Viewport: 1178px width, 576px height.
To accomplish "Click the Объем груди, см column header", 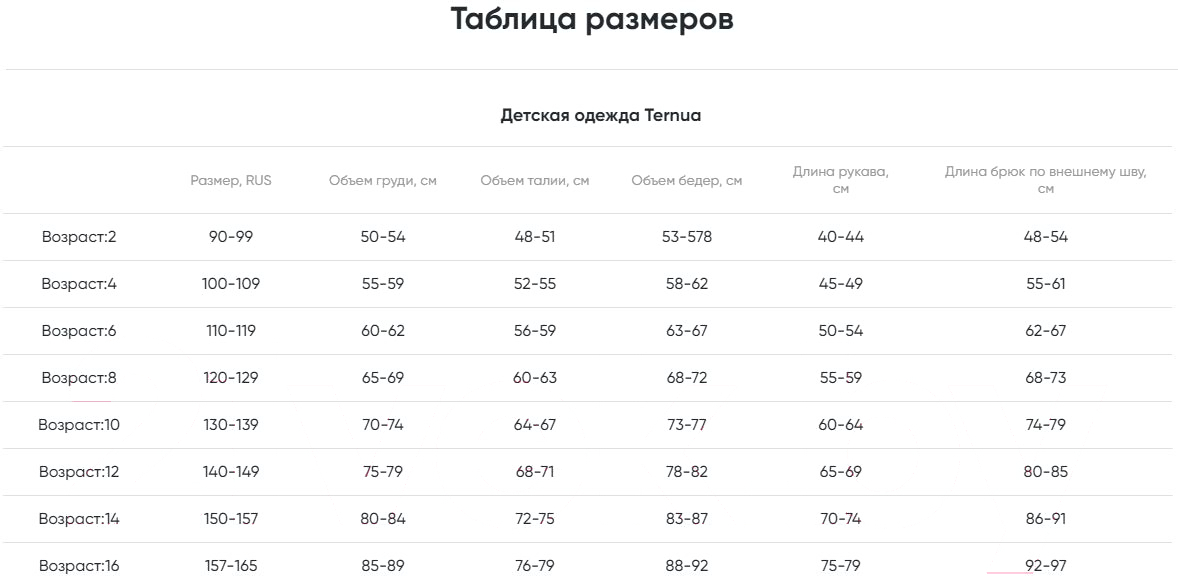I will pos(382,181).
